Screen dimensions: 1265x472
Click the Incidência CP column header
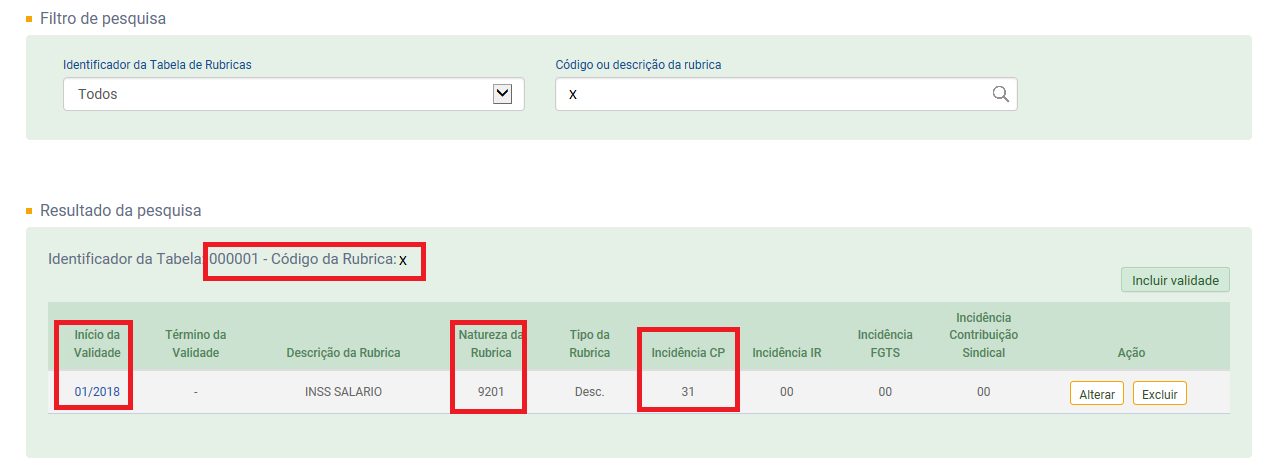click(x=688, y=352)
